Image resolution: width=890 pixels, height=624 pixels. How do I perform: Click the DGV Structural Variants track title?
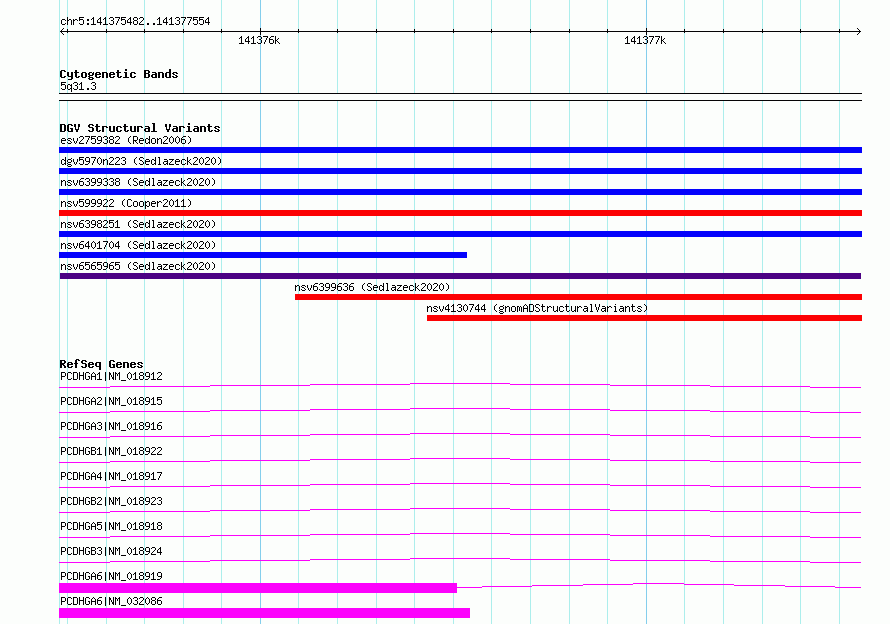[140, 128]
